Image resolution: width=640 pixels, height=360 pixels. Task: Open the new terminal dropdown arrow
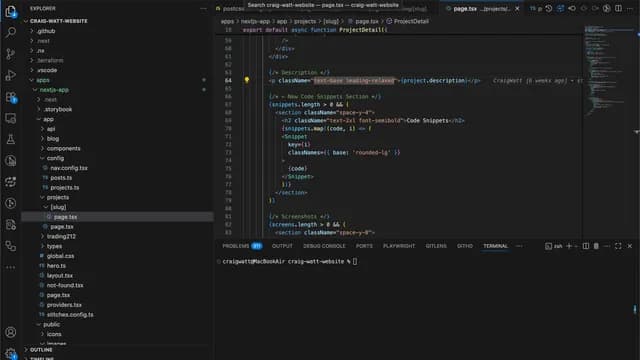pos(576,246)
